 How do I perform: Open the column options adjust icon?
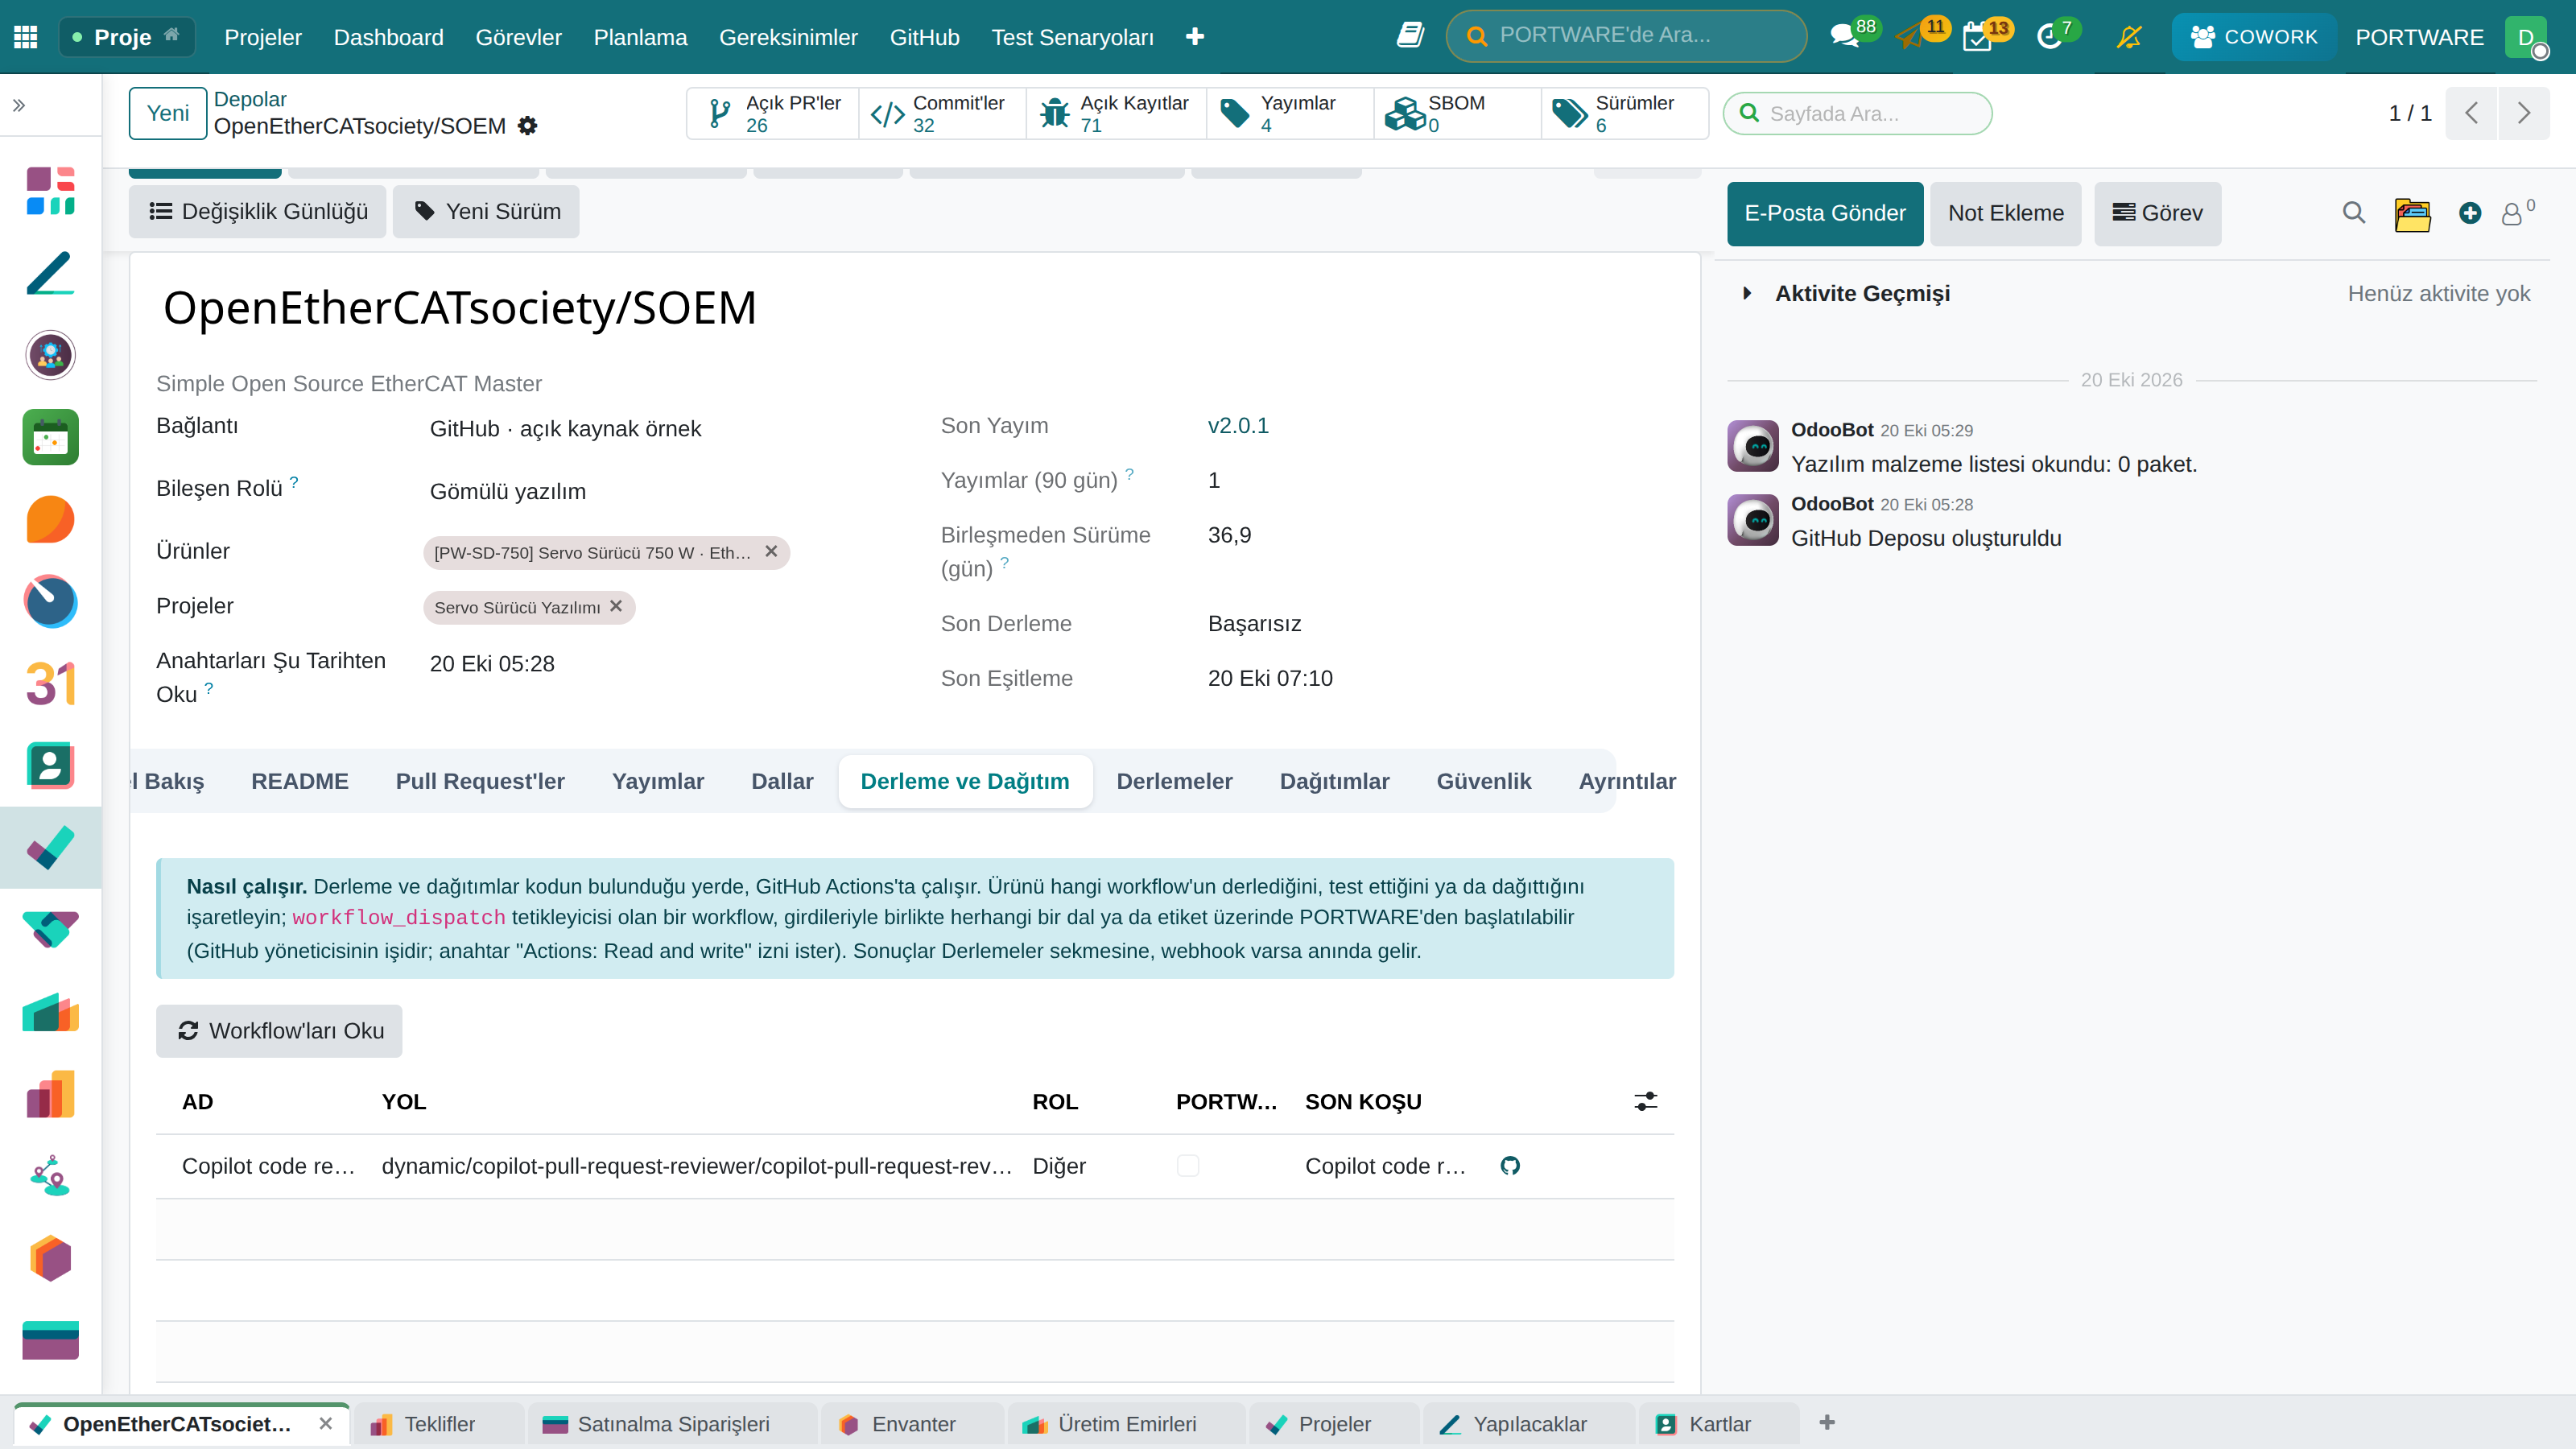(1645, 1101)
